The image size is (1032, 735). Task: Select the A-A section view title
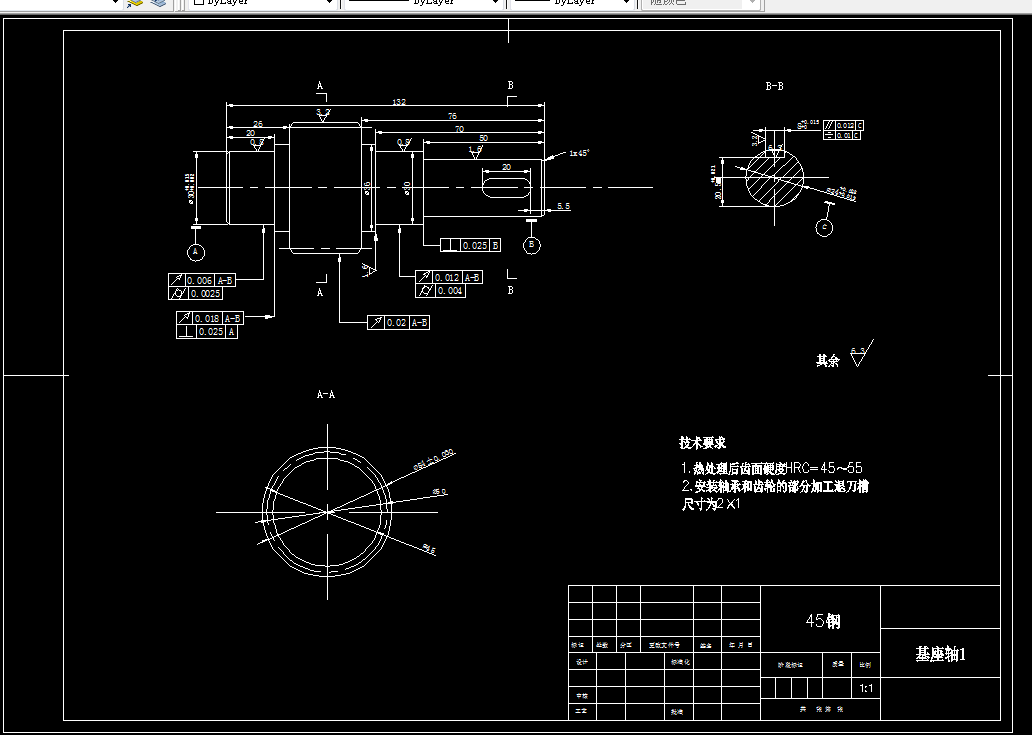326,394
